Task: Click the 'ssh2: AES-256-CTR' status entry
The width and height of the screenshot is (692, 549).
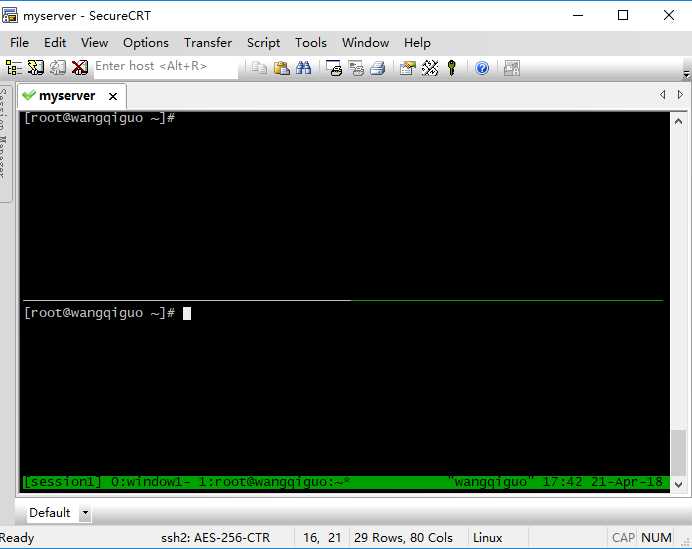Action: (x=215, y=538)
